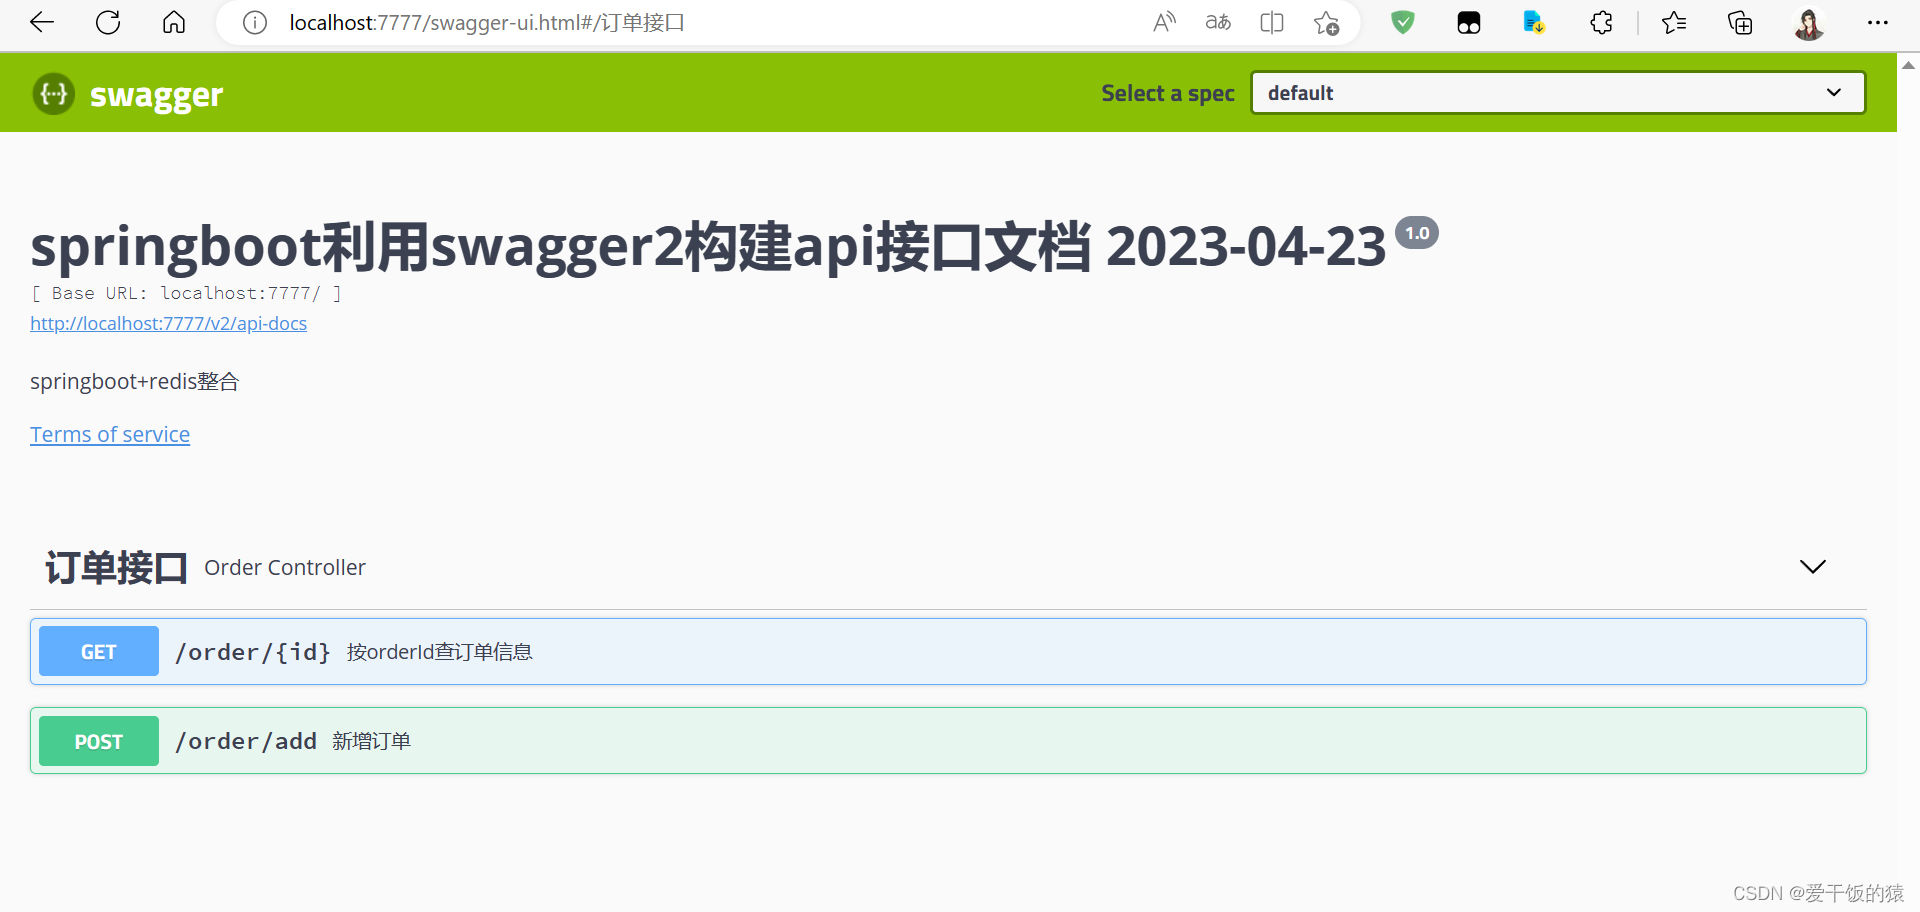Open the Extensions puzzle piece icon

pos(1601,22)
